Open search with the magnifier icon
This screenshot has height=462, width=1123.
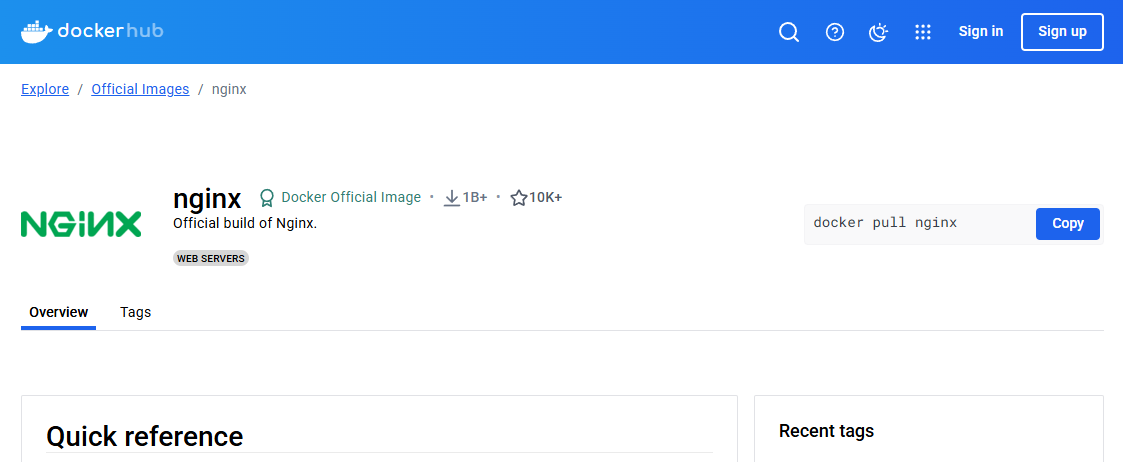pyautogui.click(x=789, y=32)
